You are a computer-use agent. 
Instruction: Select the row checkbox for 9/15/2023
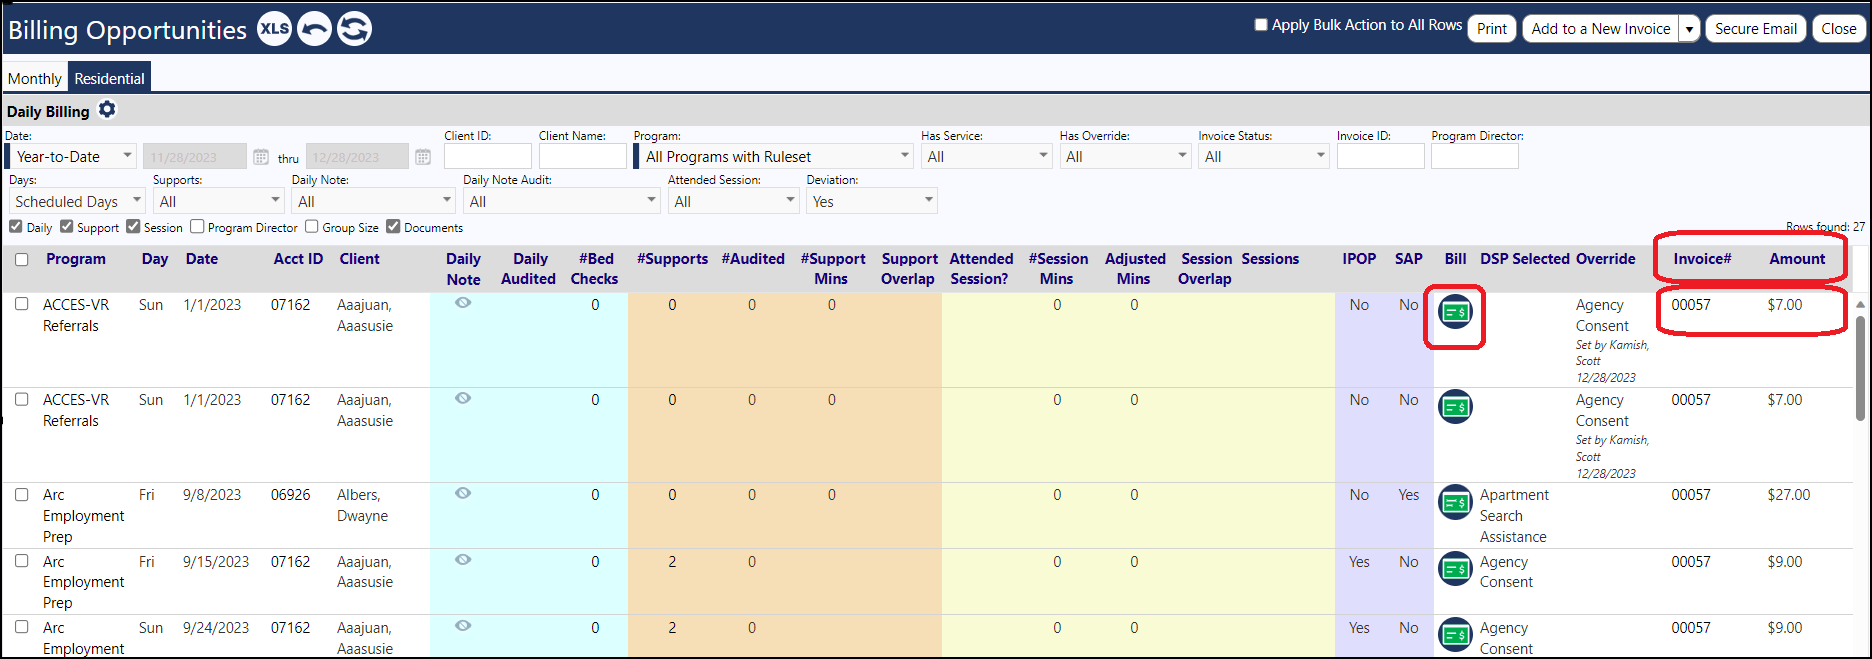coord(22,561)
